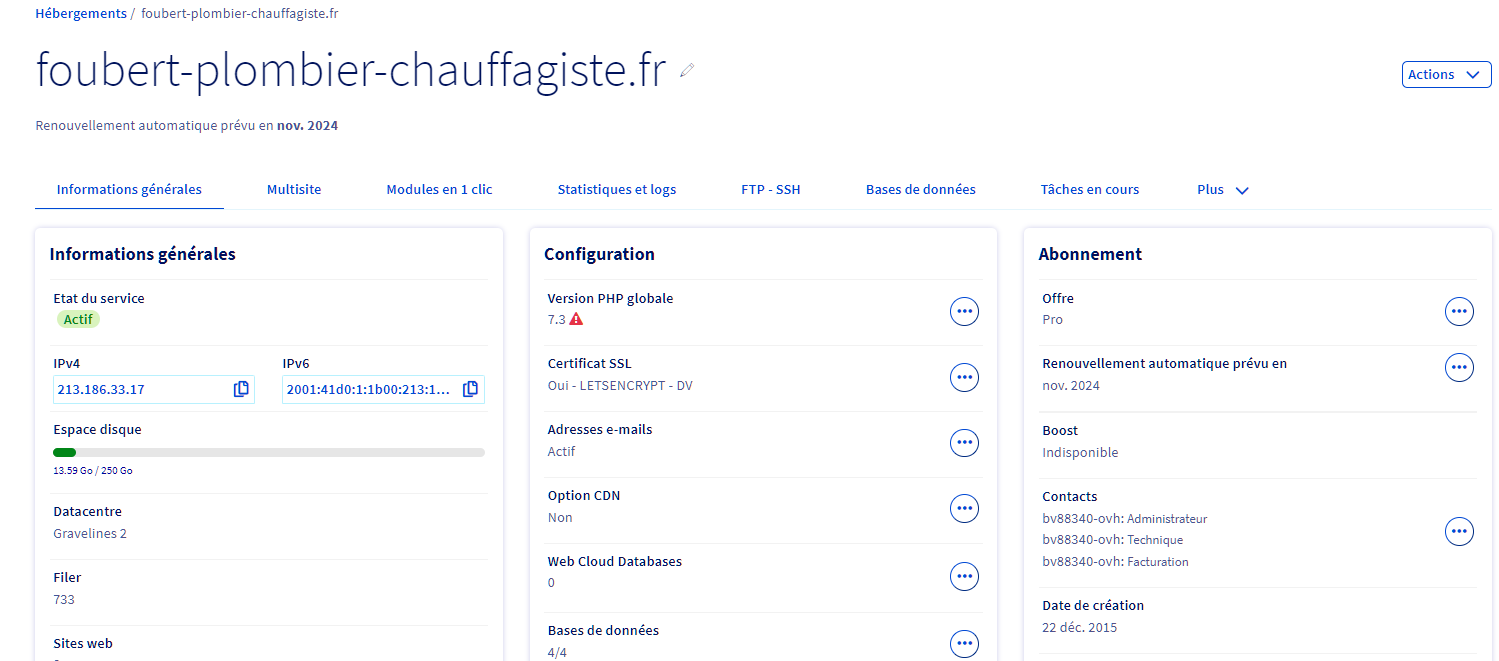This screenshot has height=661, width=1499.
Task: Open options for Renouvellement automatique row
Action: click(x=1460, y=367)
